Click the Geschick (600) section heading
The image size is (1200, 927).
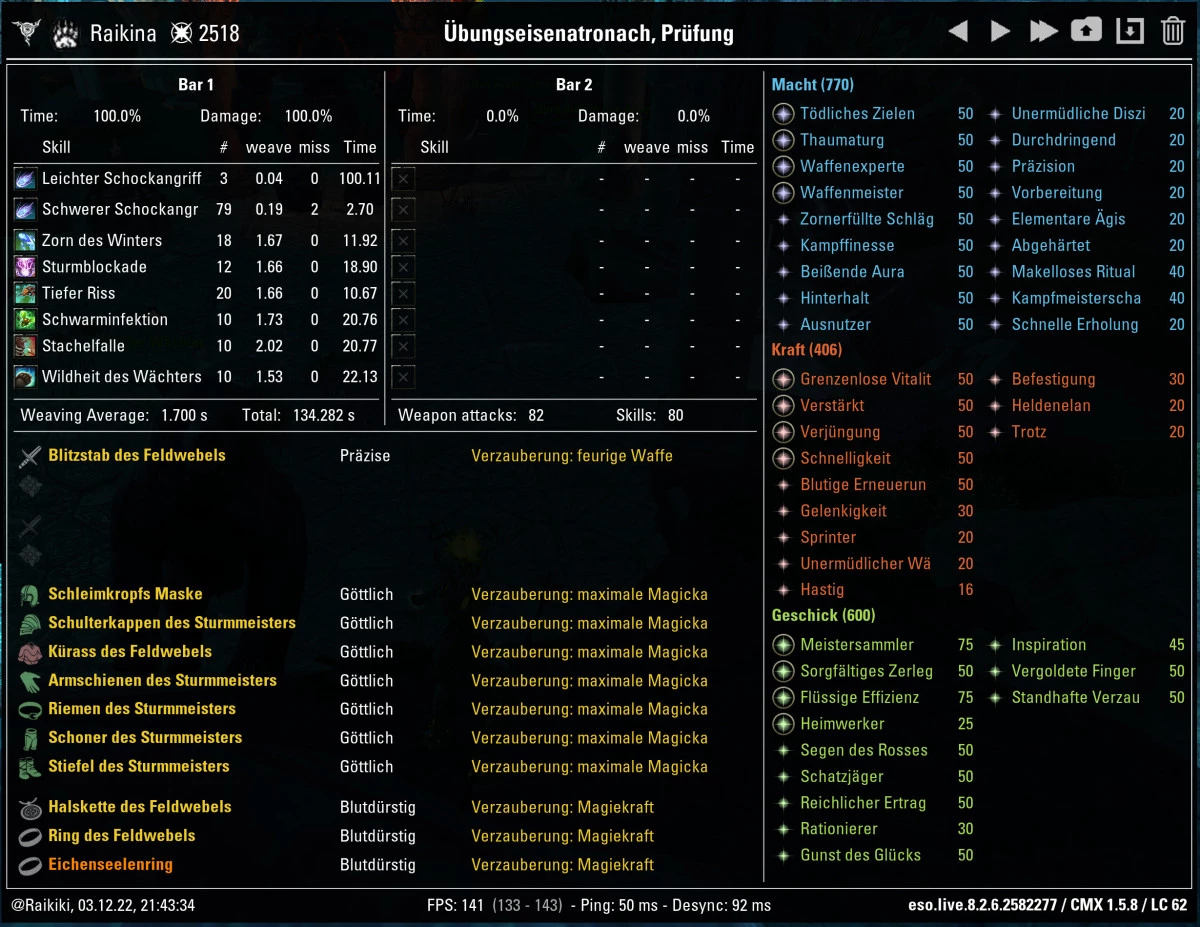823,615
